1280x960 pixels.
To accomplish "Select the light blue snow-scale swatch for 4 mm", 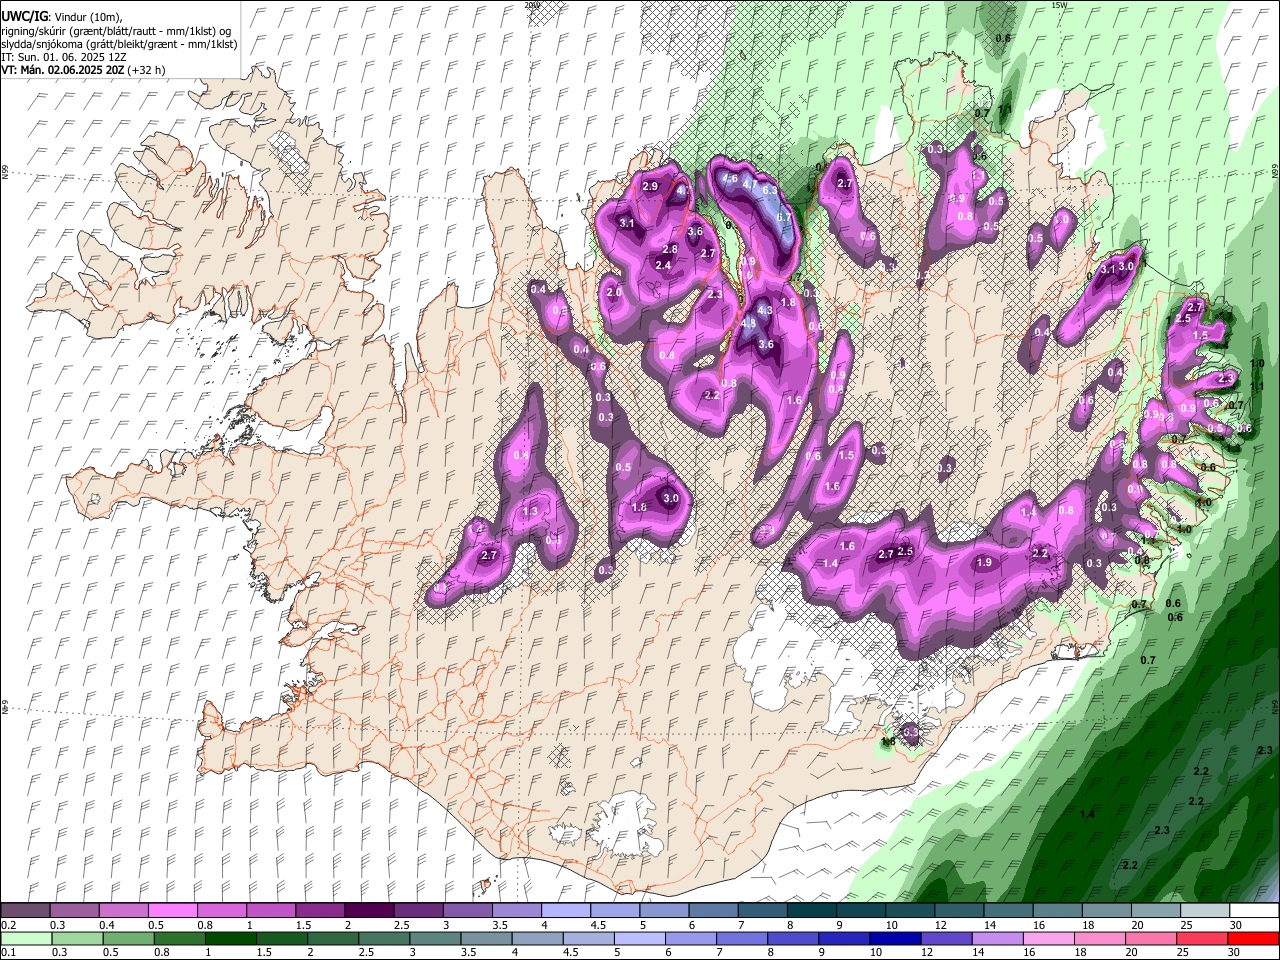I will tap(567, 910).
